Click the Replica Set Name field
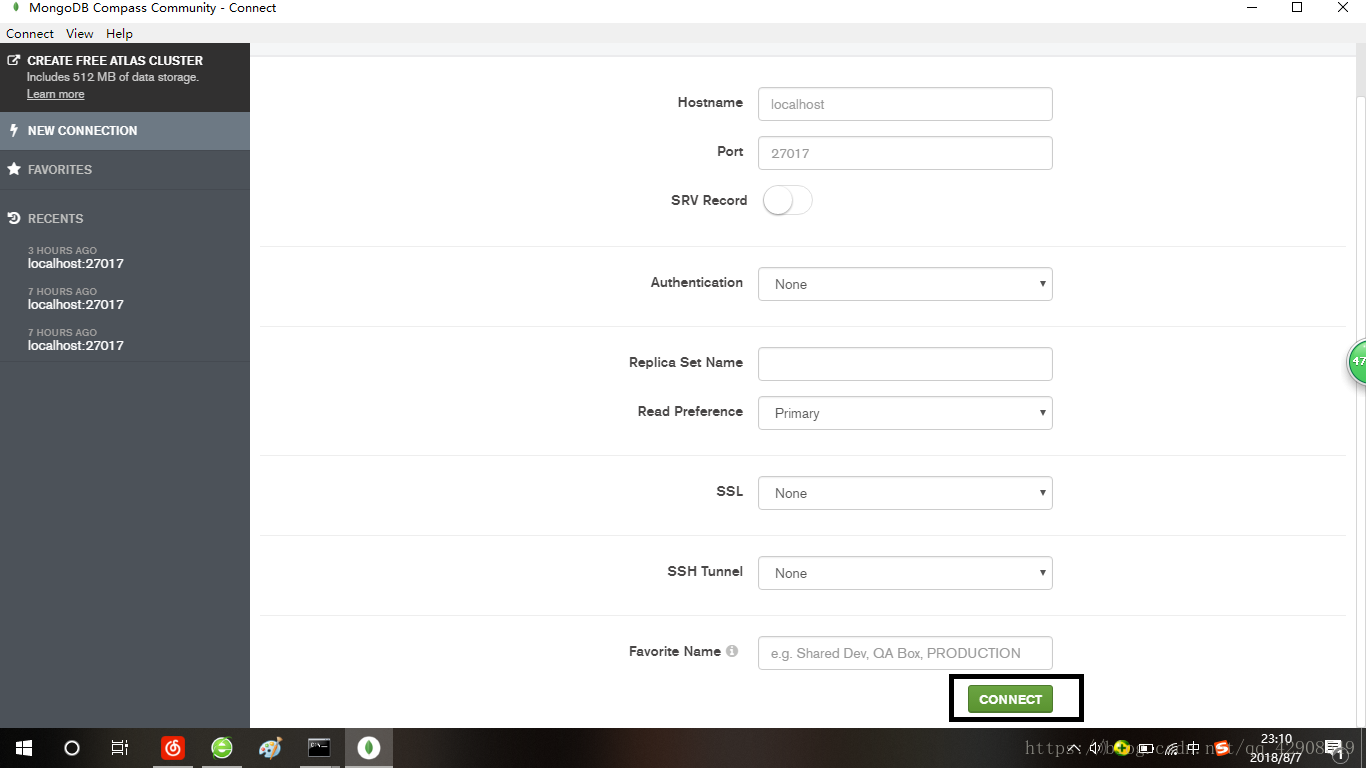Screen dimensions: 1366x768 coord(905,364)
